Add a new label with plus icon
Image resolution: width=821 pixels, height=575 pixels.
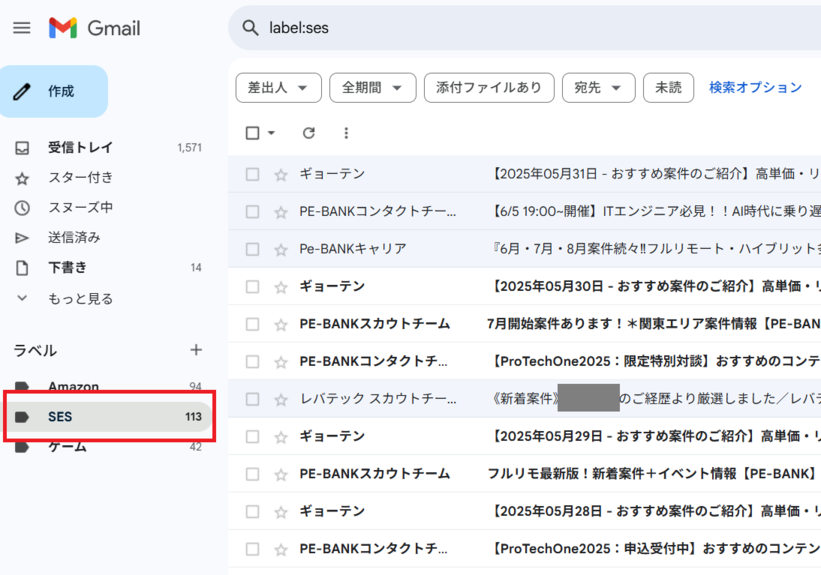[x=196, y=350]
